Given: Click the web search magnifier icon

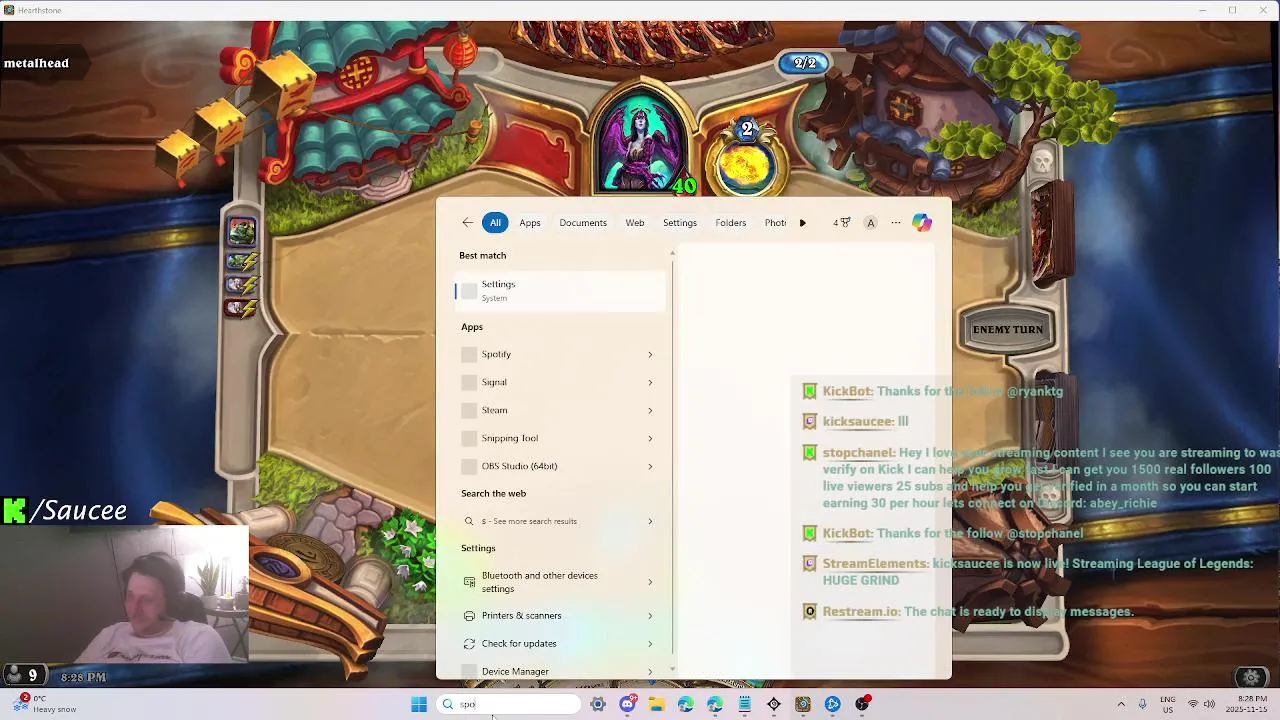Looking at the screenshot, I should pyautogui.click(x=469, y=521).
